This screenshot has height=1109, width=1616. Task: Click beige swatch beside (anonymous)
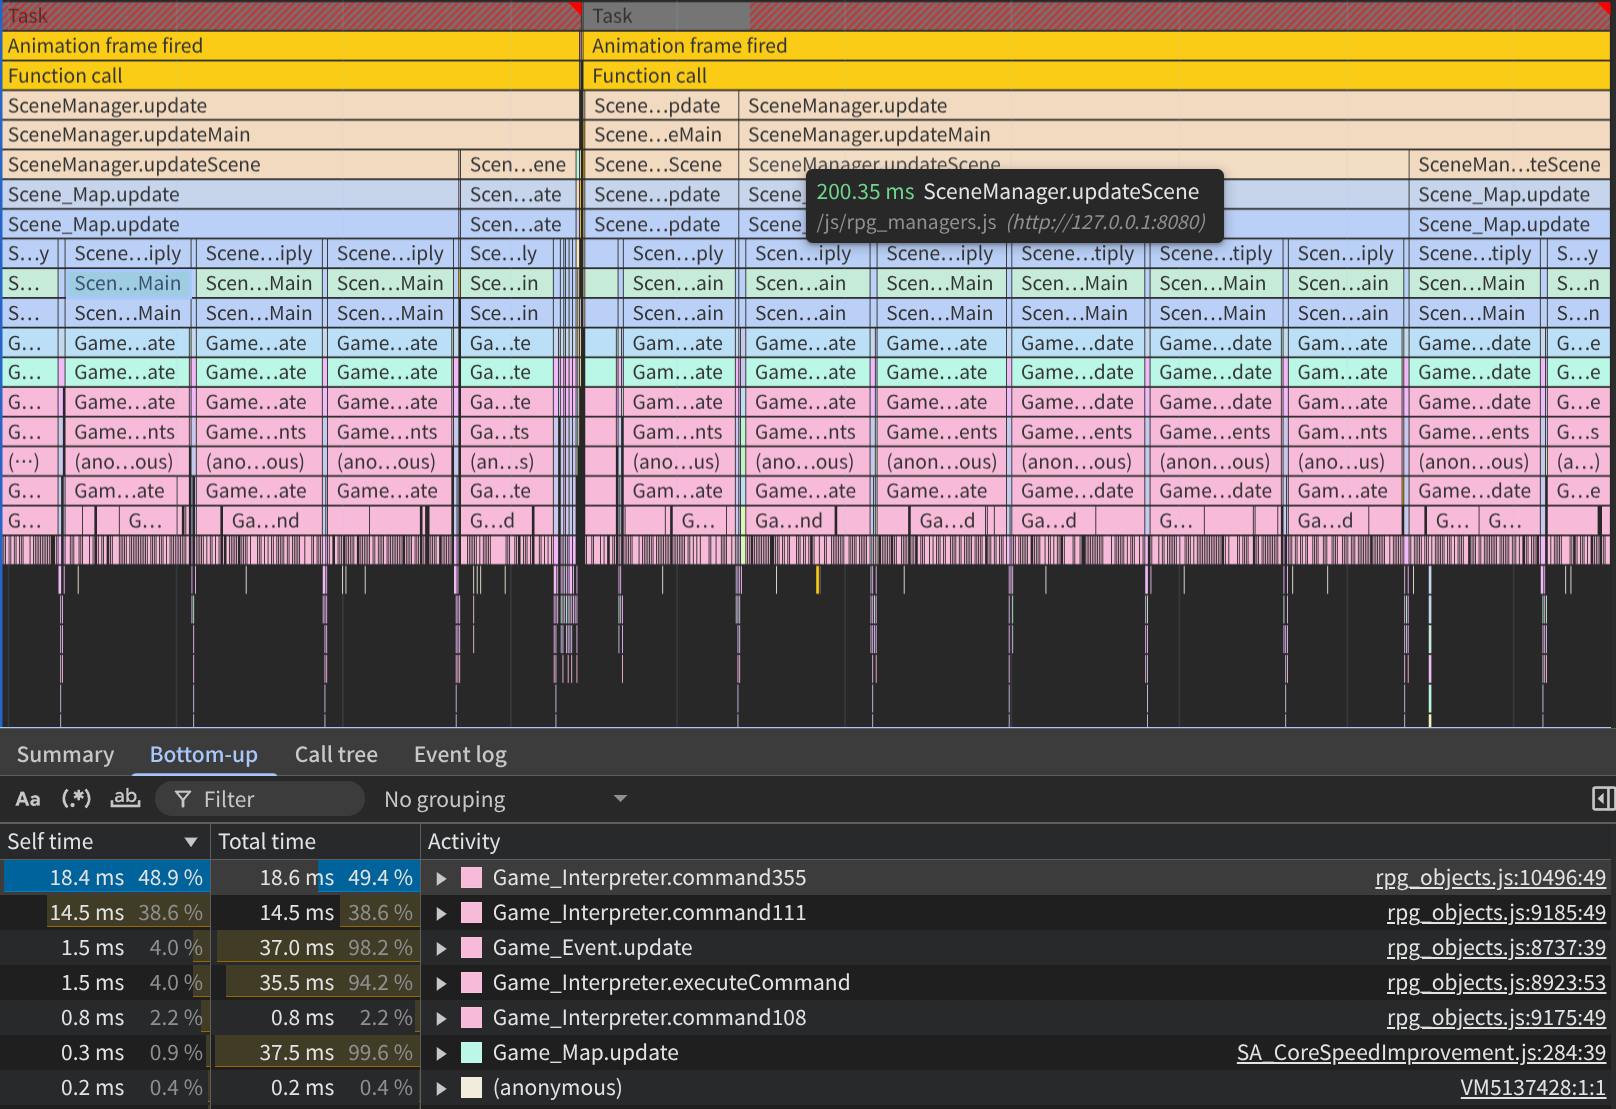471,1088
